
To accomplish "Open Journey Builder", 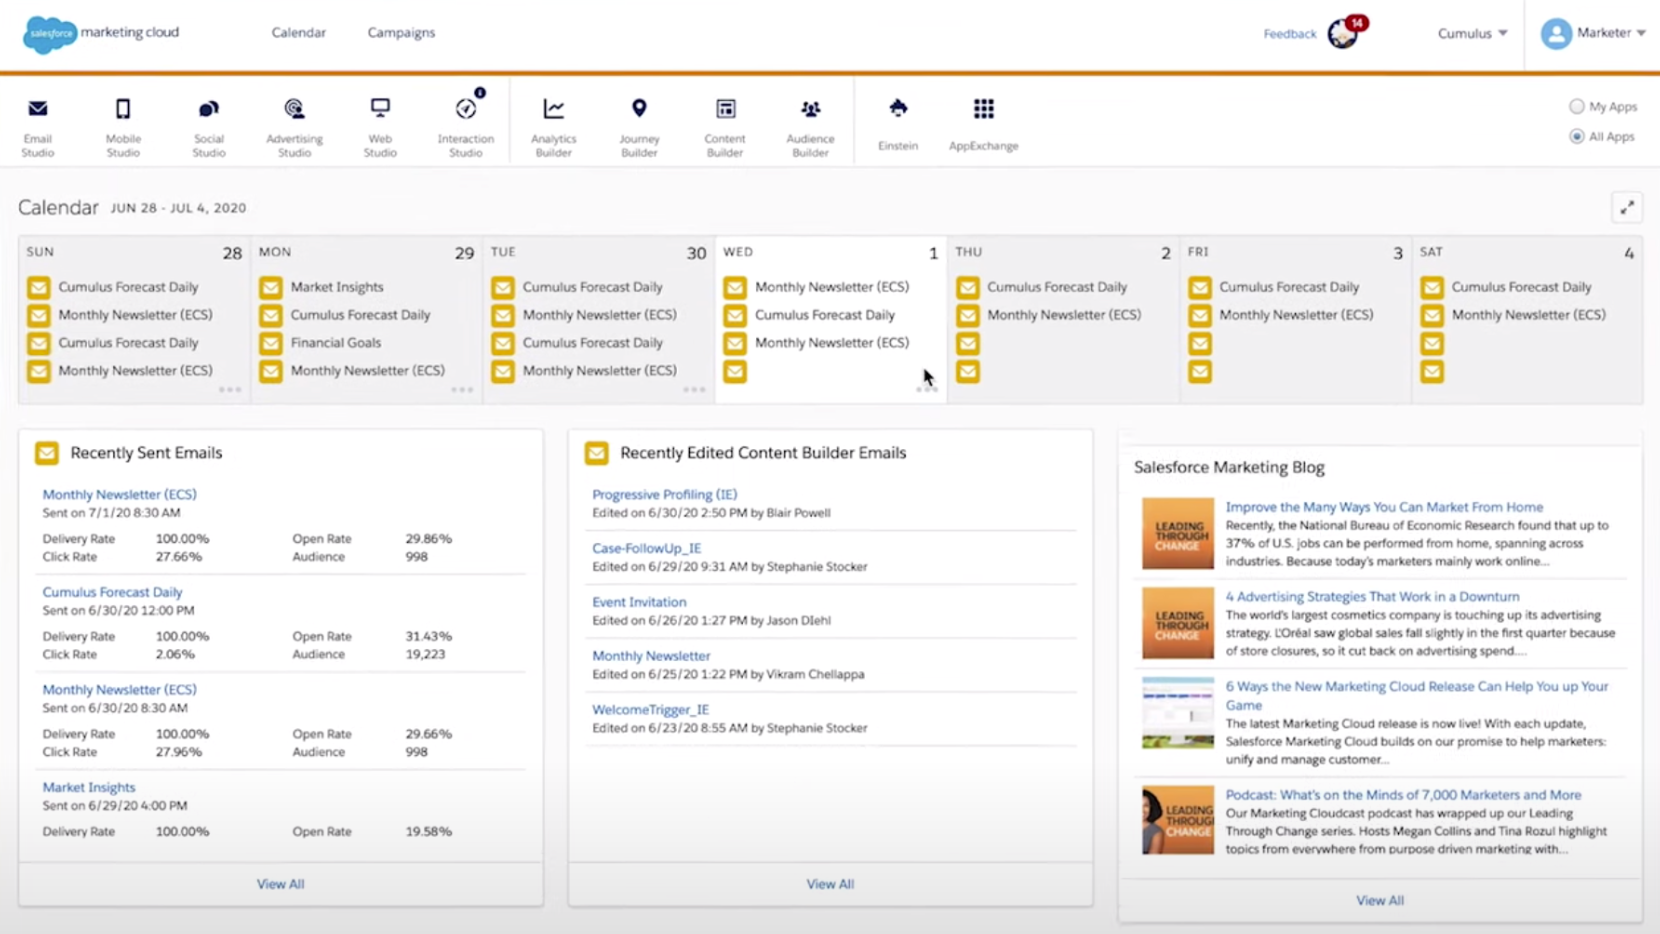I will 639,122.
